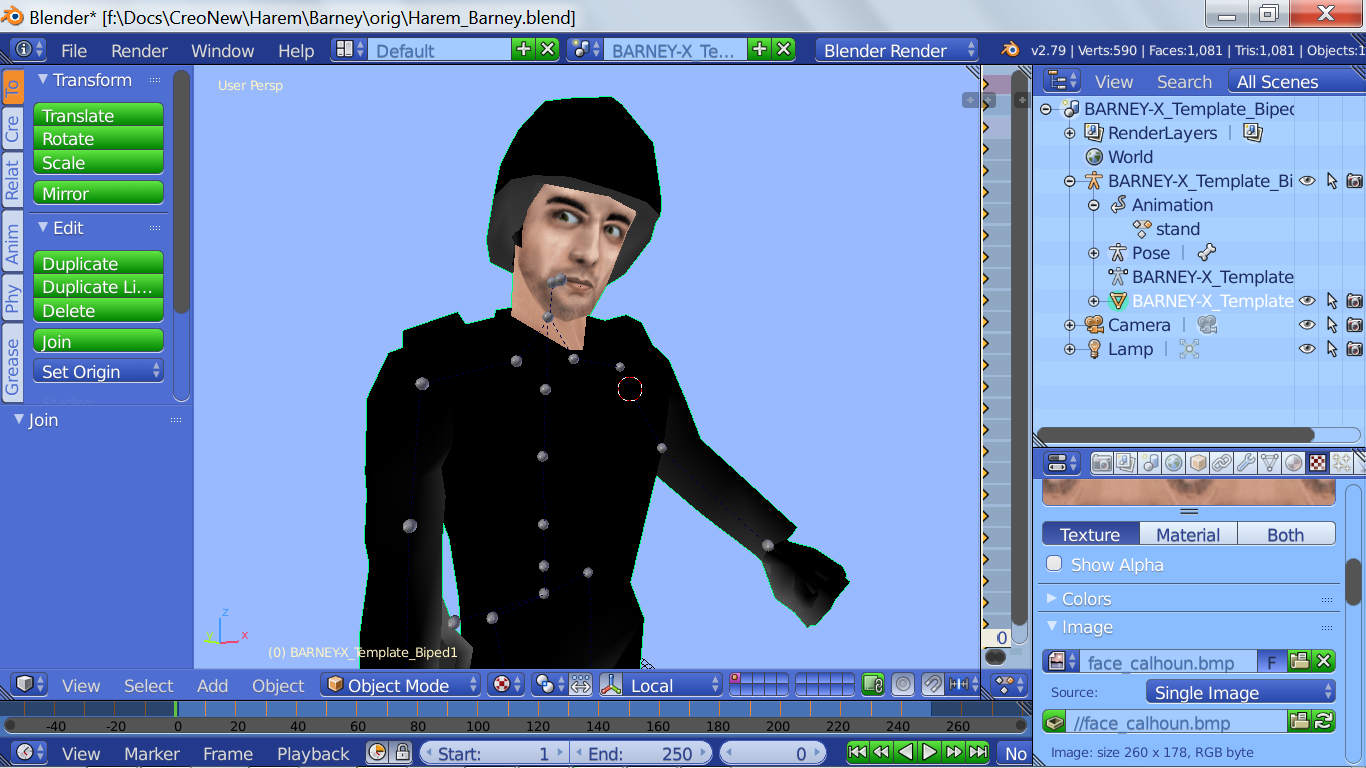Viewport: 1366px width, 768px height.
Task: Reload the face_calhoun.bmp image file
Action: coord(1323,722)
